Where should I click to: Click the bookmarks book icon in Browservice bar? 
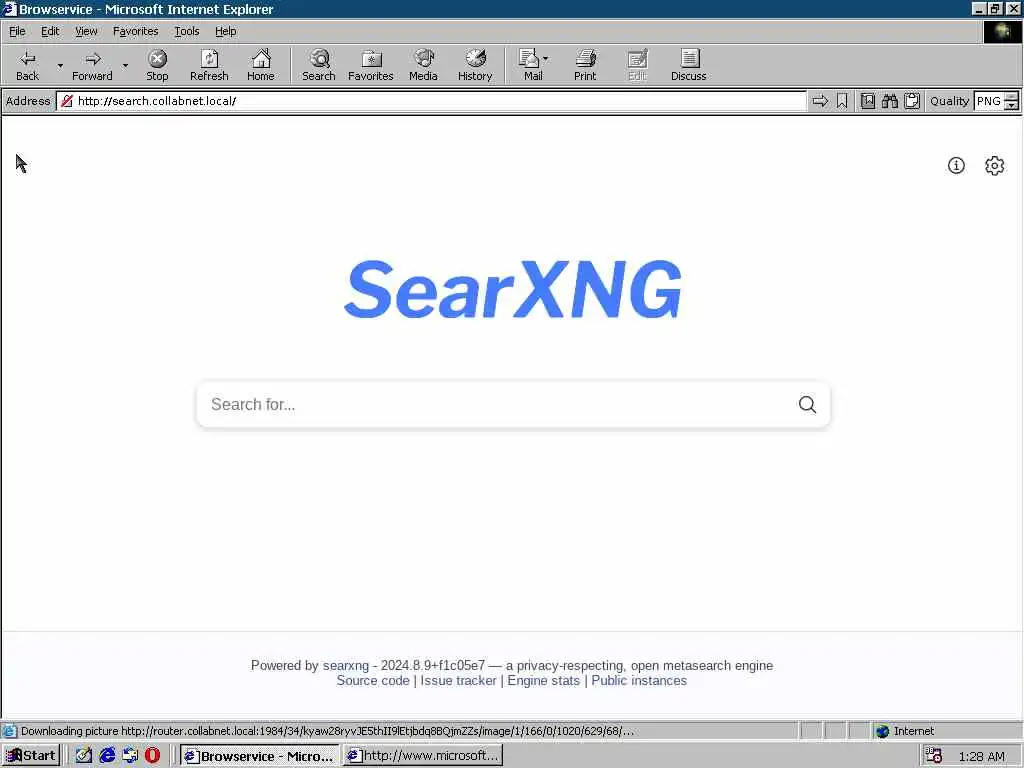pyautogui.click(x=868, y=101)
